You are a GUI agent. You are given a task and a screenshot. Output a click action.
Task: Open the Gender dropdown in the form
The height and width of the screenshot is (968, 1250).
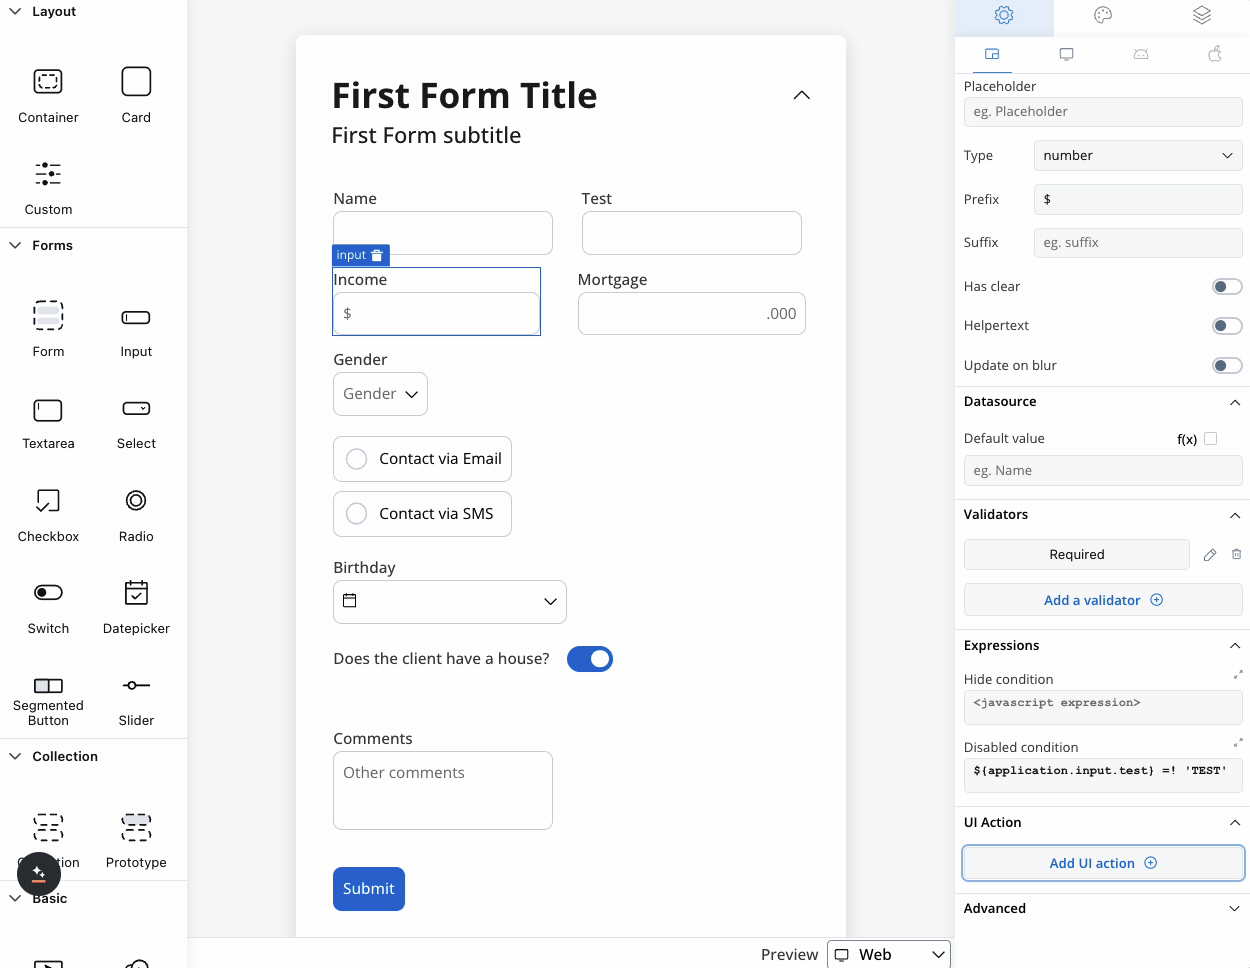click(x=380, y=394)
